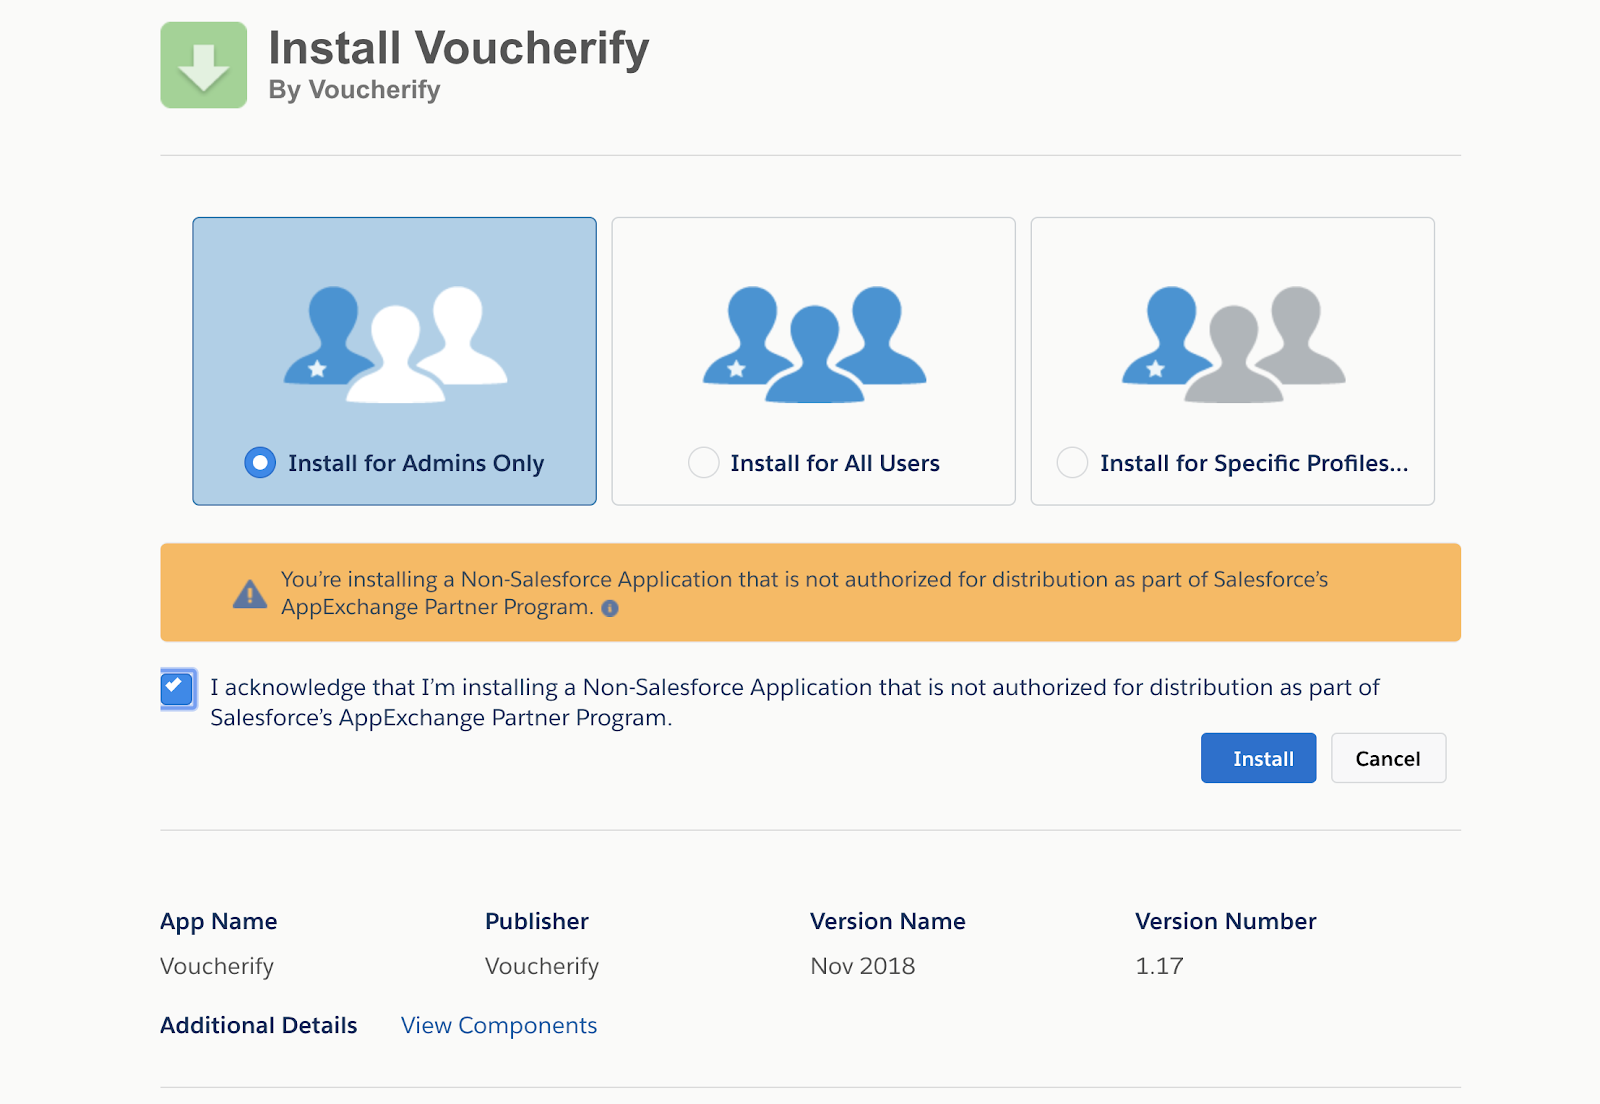1600x1104 pixels.
Task: Cancel the installation
Action: 1388,758
